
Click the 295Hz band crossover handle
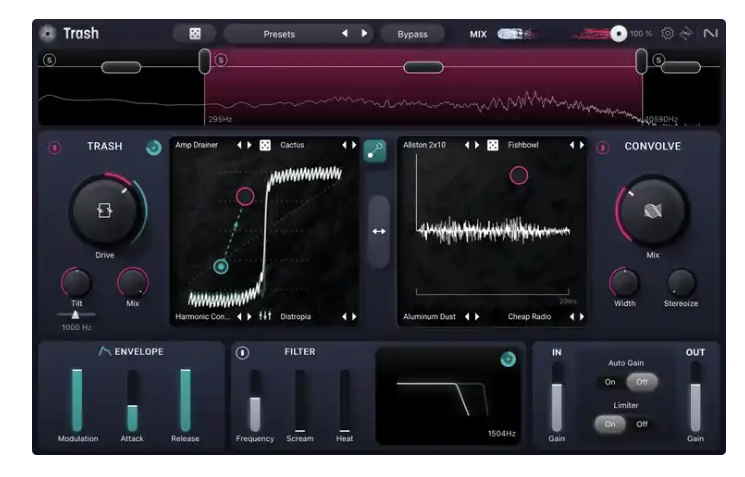click(x=204, y=61)
